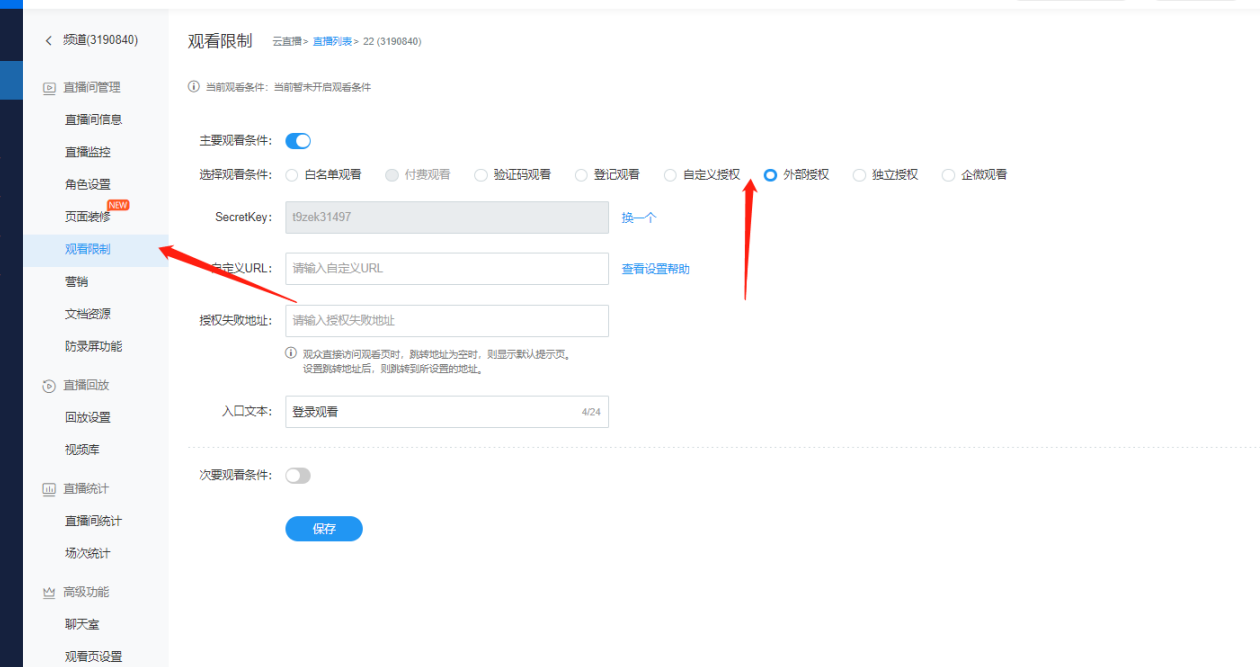Select the 独立授权 radio button

[x=859, y=175]
